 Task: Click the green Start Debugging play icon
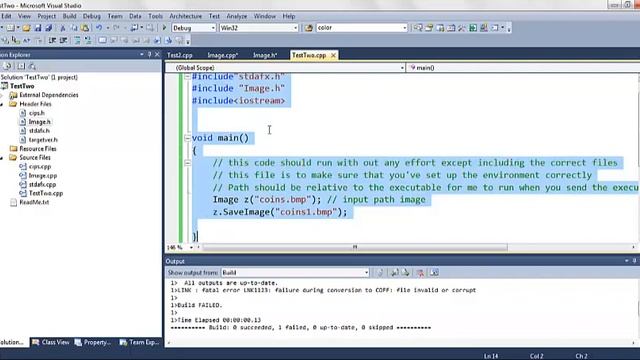point(164,28)
